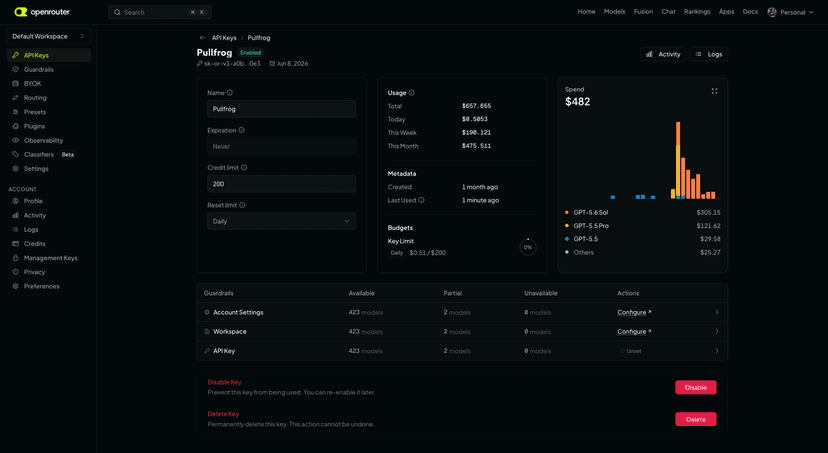The height and width of the screenshot is (453, 828).
Task: Click the Observability eye icon in sidebar
Action: [x=15, y=140]
